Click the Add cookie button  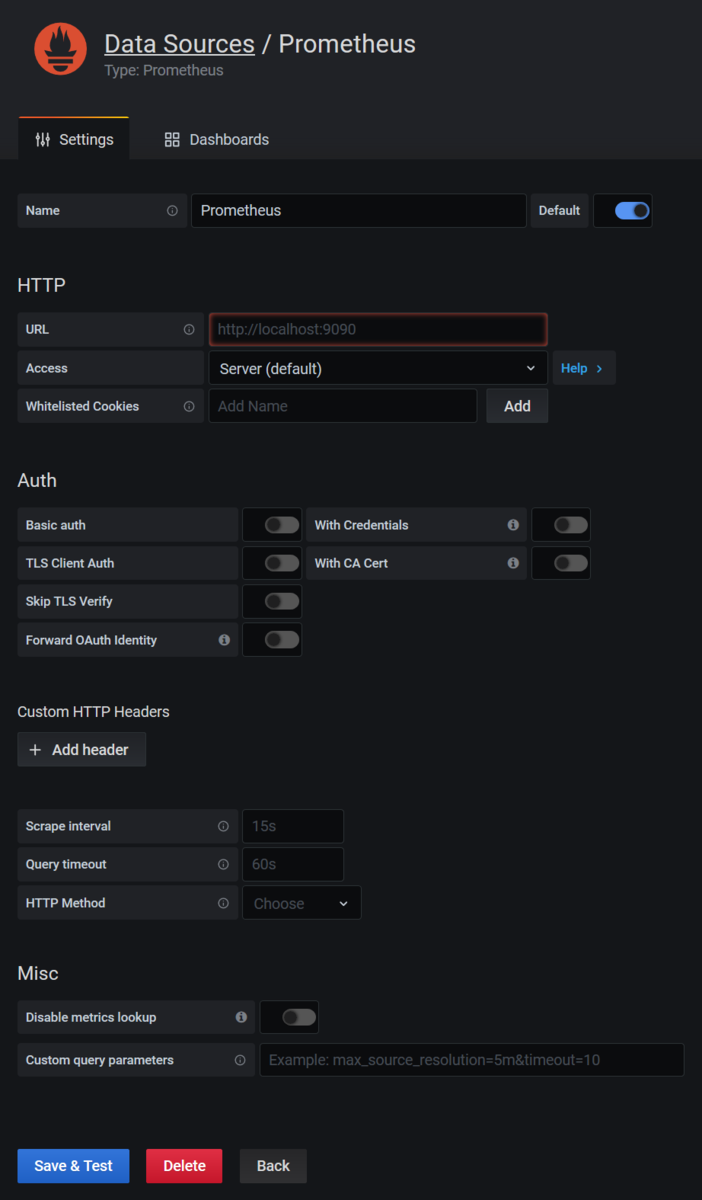pos(517,406)
